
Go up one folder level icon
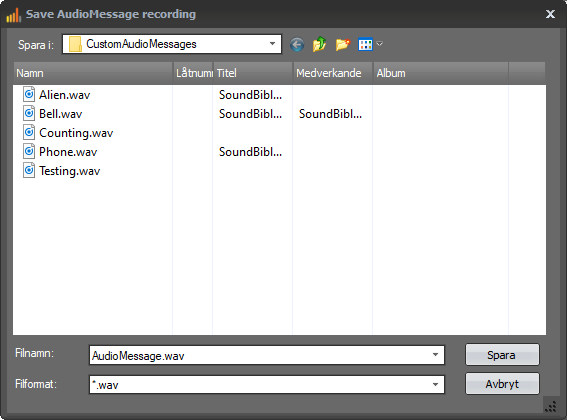pos(319,44)
